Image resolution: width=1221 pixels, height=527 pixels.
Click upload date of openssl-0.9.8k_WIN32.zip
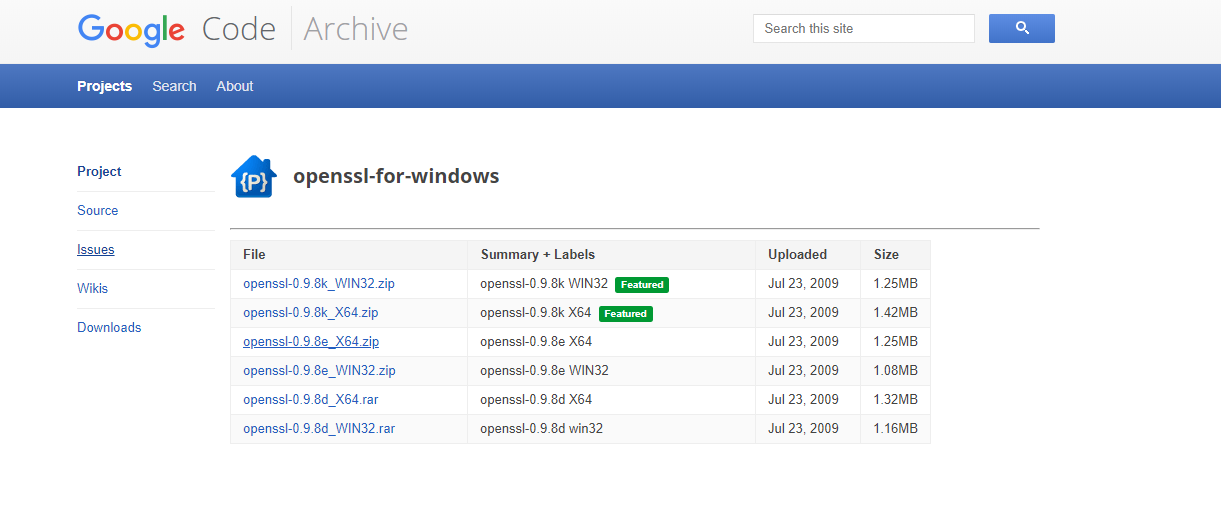[x=804, y=284]
